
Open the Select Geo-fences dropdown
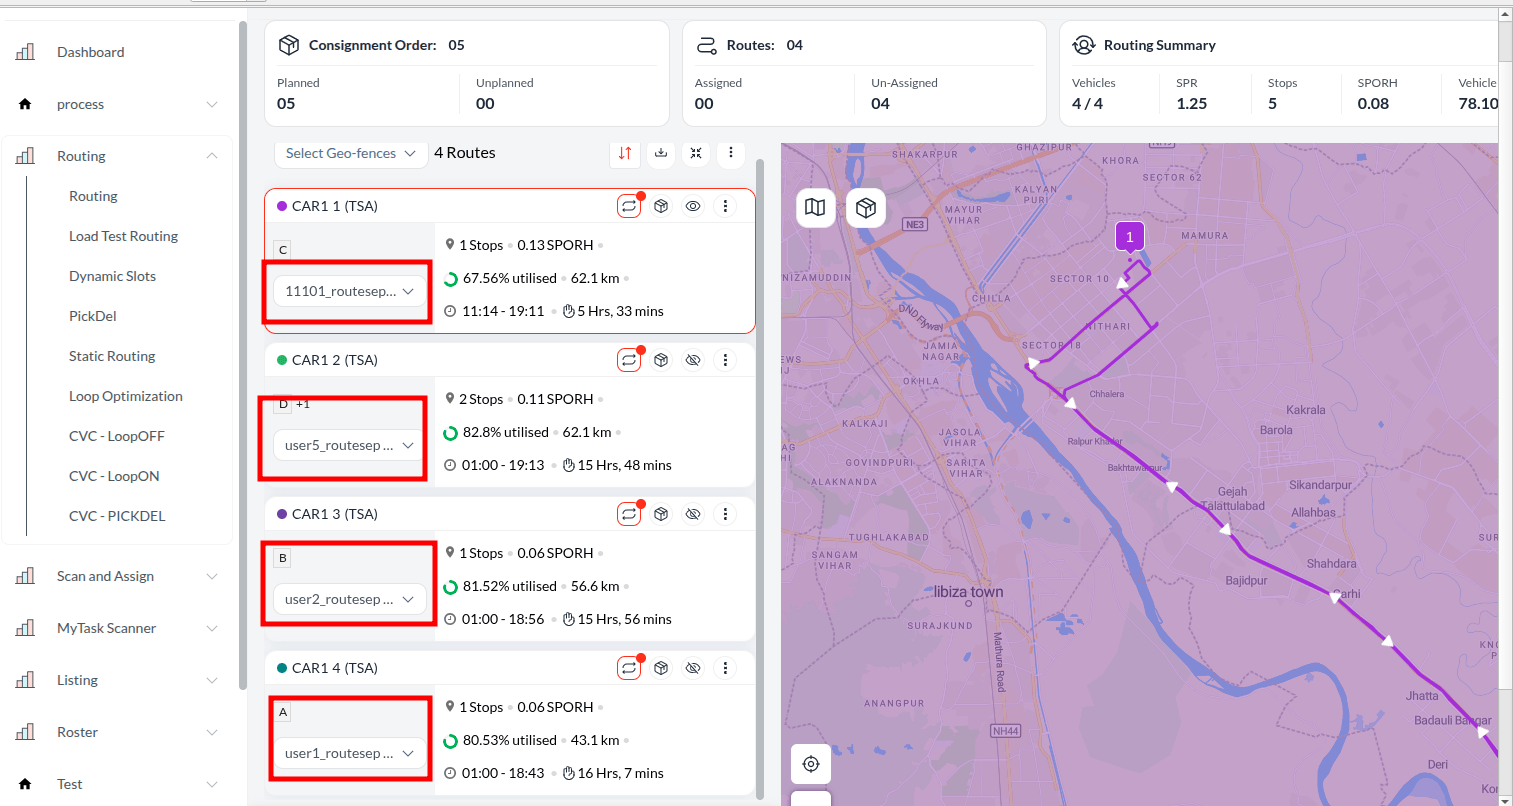coord(349,153)
